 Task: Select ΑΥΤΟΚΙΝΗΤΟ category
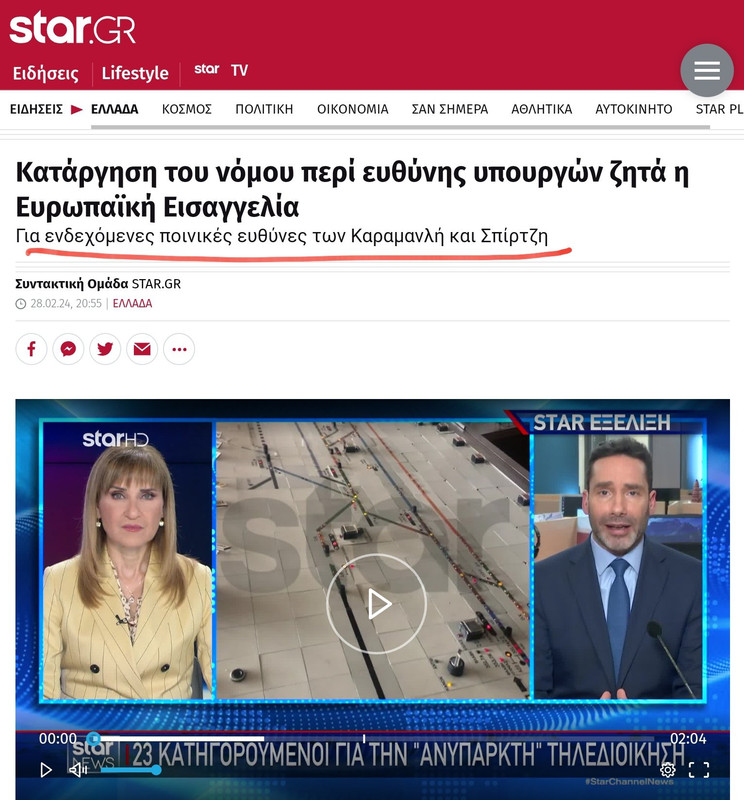click(634, 109)
